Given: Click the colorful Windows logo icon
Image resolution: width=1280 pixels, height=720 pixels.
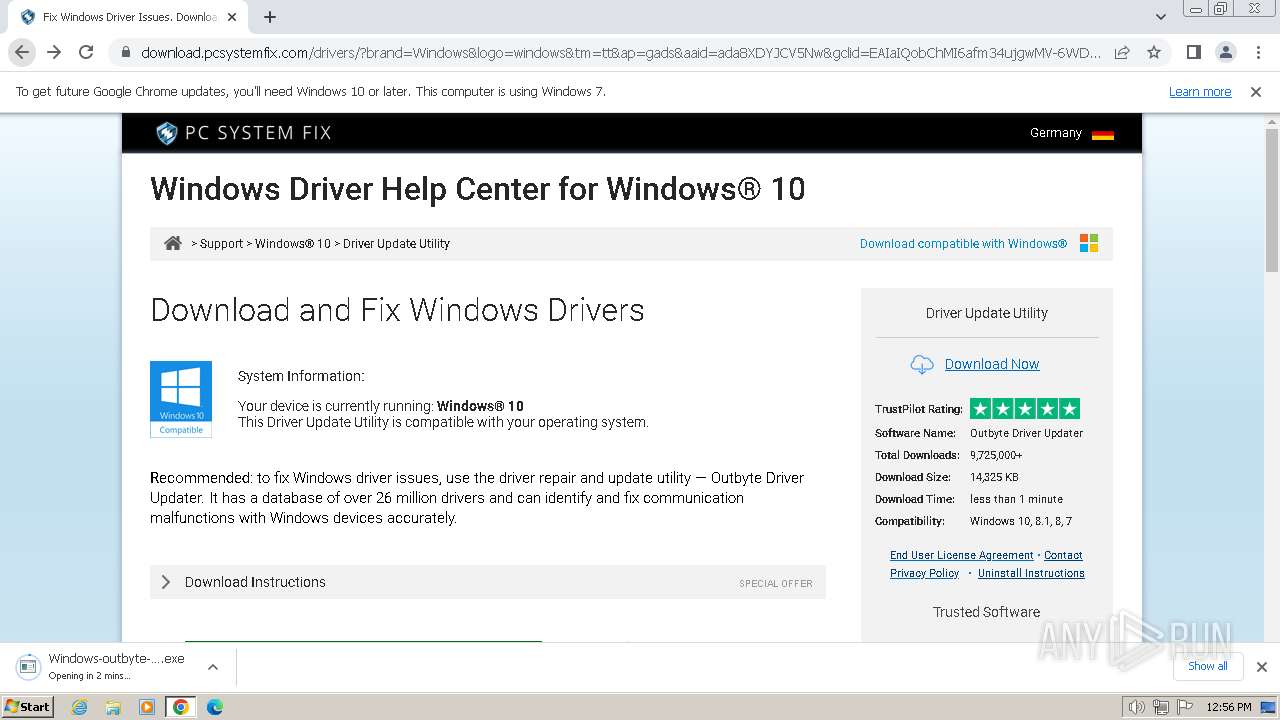Looking at the screenshot, I should pyautogui.click(x=1089, y=243).
